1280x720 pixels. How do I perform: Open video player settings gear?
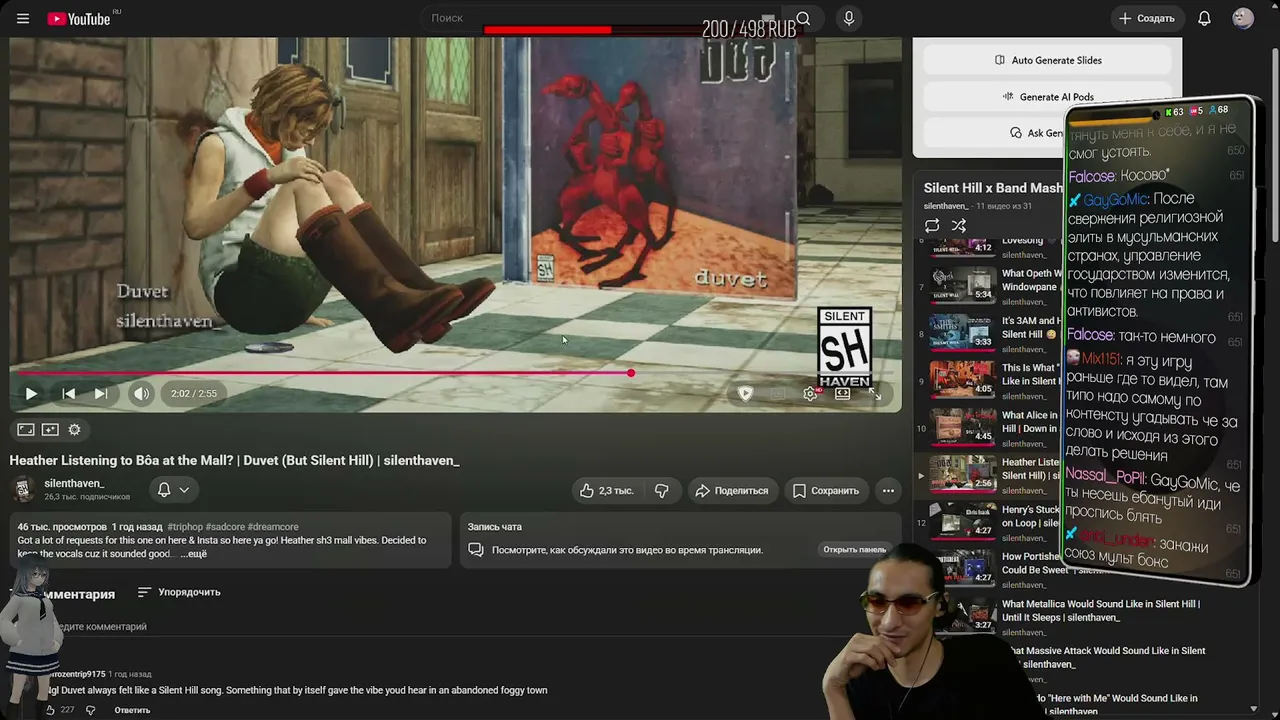click(x=810, y=394)
